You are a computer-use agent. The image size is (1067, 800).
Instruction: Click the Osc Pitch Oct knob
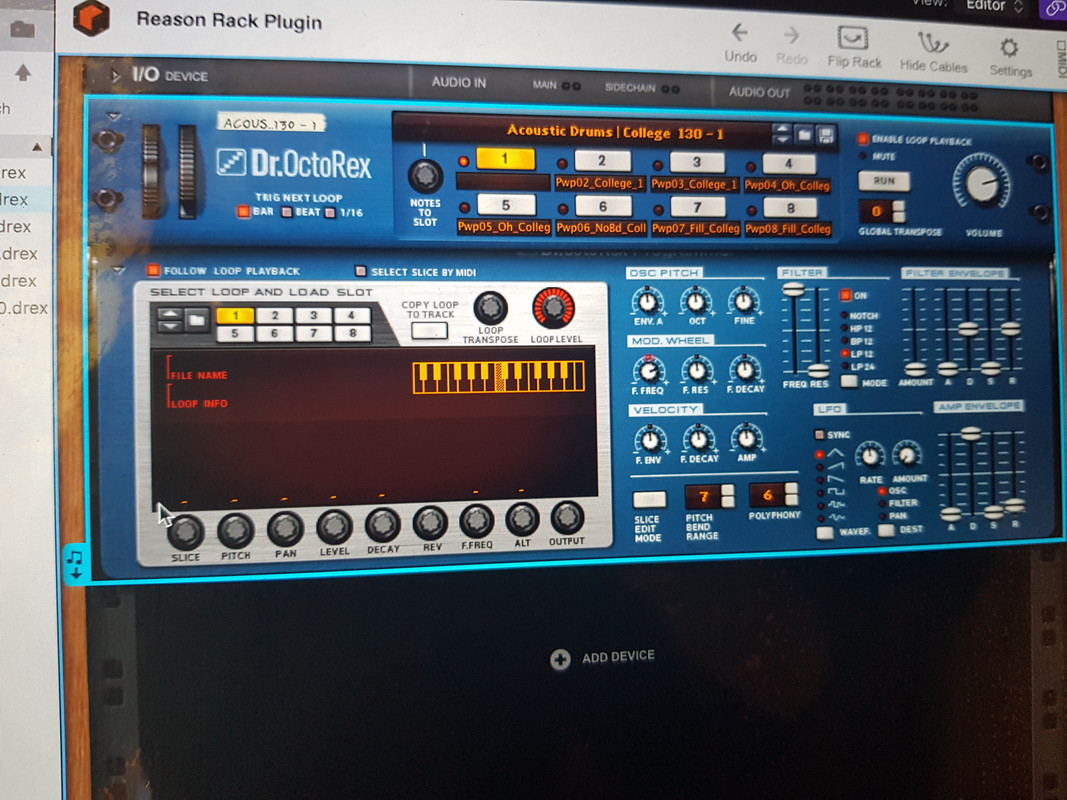click(x=696, y=301)
